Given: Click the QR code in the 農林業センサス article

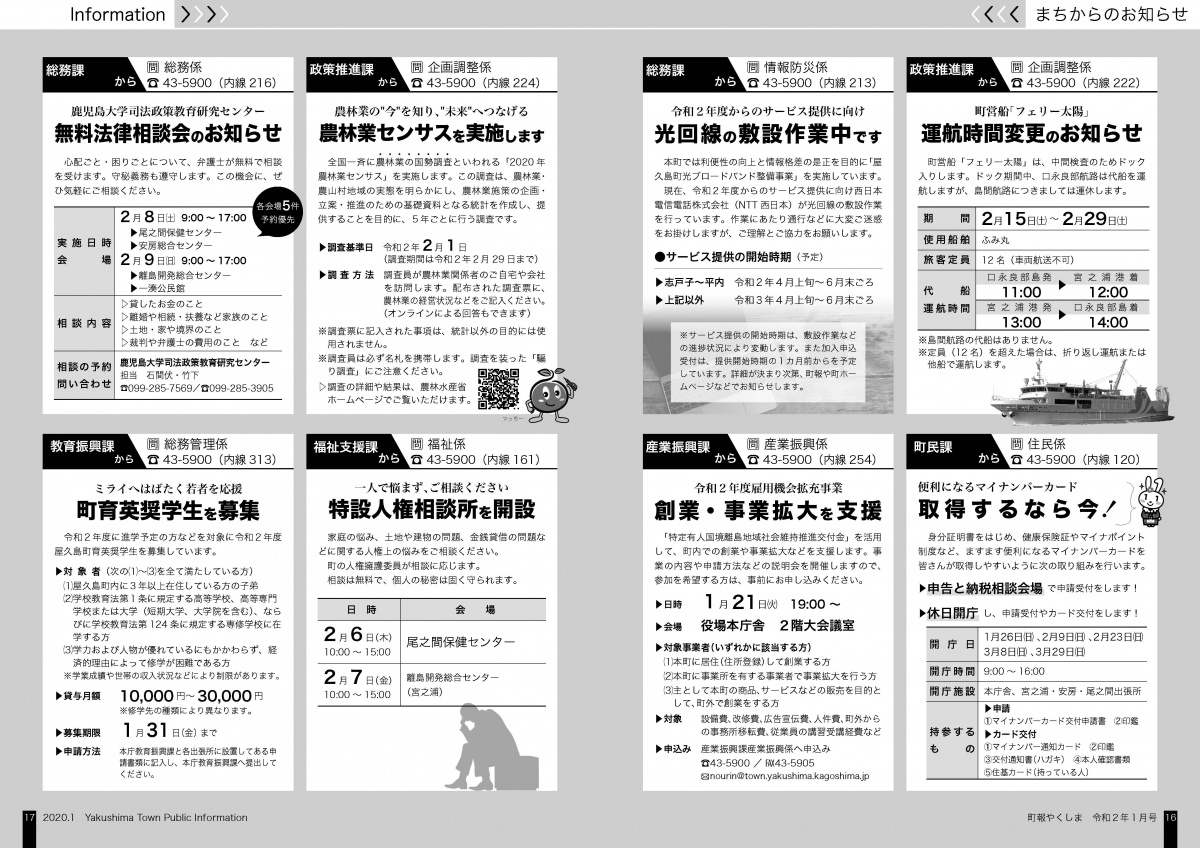Looking at the screenshot, I should click(x=498, y=390).
